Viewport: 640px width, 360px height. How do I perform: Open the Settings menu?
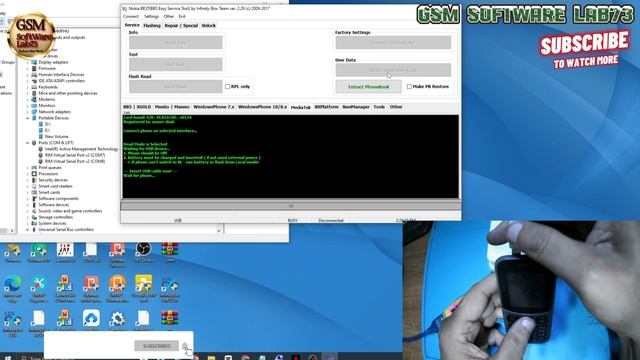pos(151,16)
